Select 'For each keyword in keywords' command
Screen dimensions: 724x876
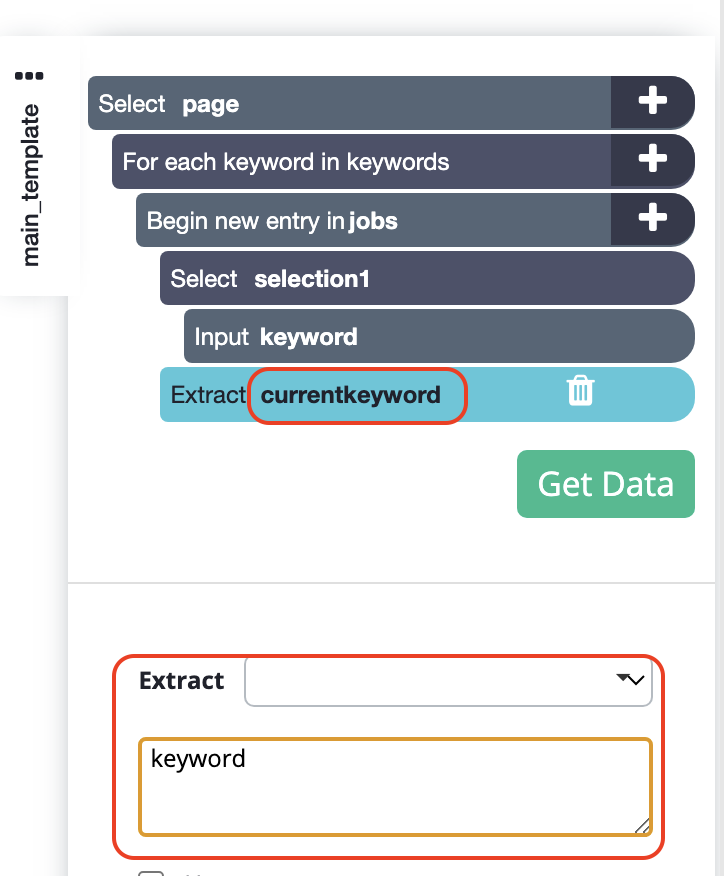click(x=361, y=161)
